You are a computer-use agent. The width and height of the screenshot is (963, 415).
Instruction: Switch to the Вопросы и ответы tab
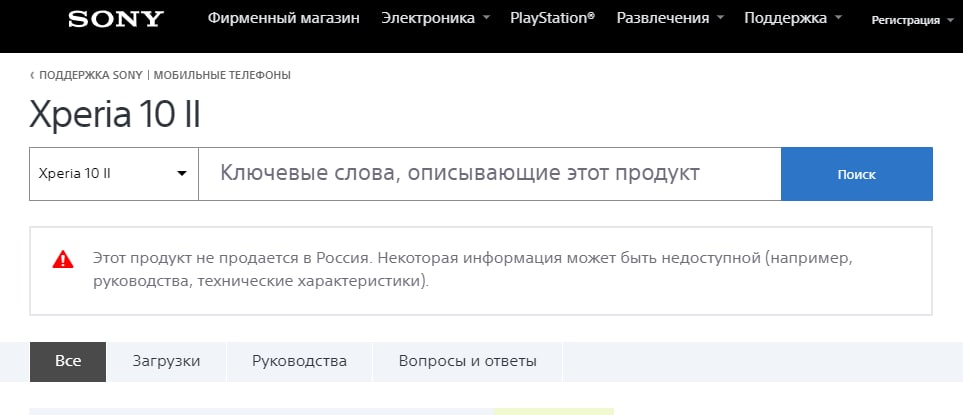tap(467, 362)
